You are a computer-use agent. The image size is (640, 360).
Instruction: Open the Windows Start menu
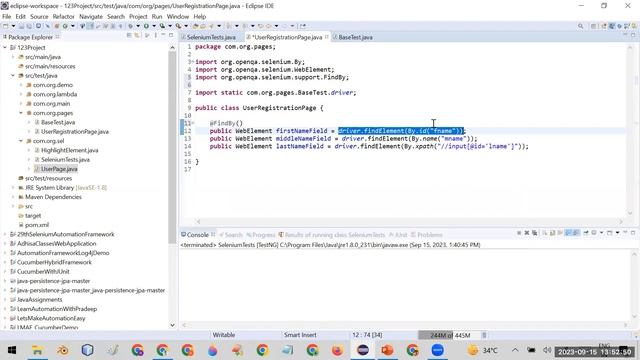click(12, 350)
